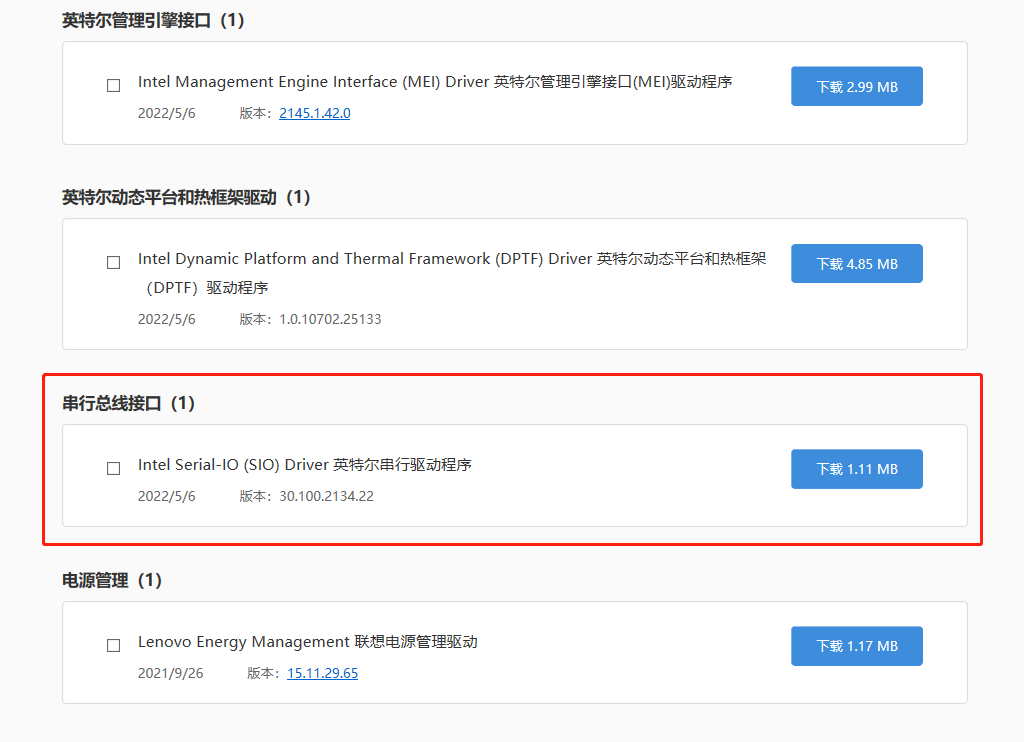The image size is (1024, 742).
Task: Download the 1.11 MB Serial-IO driver
Action: click(856, 469)
